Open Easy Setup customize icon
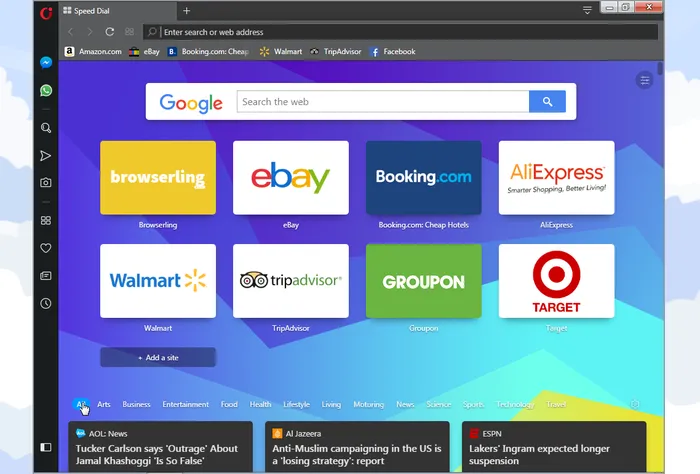 (645, 80)
